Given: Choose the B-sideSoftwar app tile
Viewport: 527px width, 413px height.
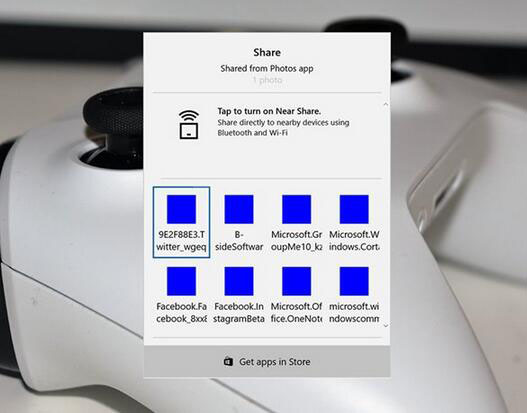Looking at the screenshot, I should point(239,222).
